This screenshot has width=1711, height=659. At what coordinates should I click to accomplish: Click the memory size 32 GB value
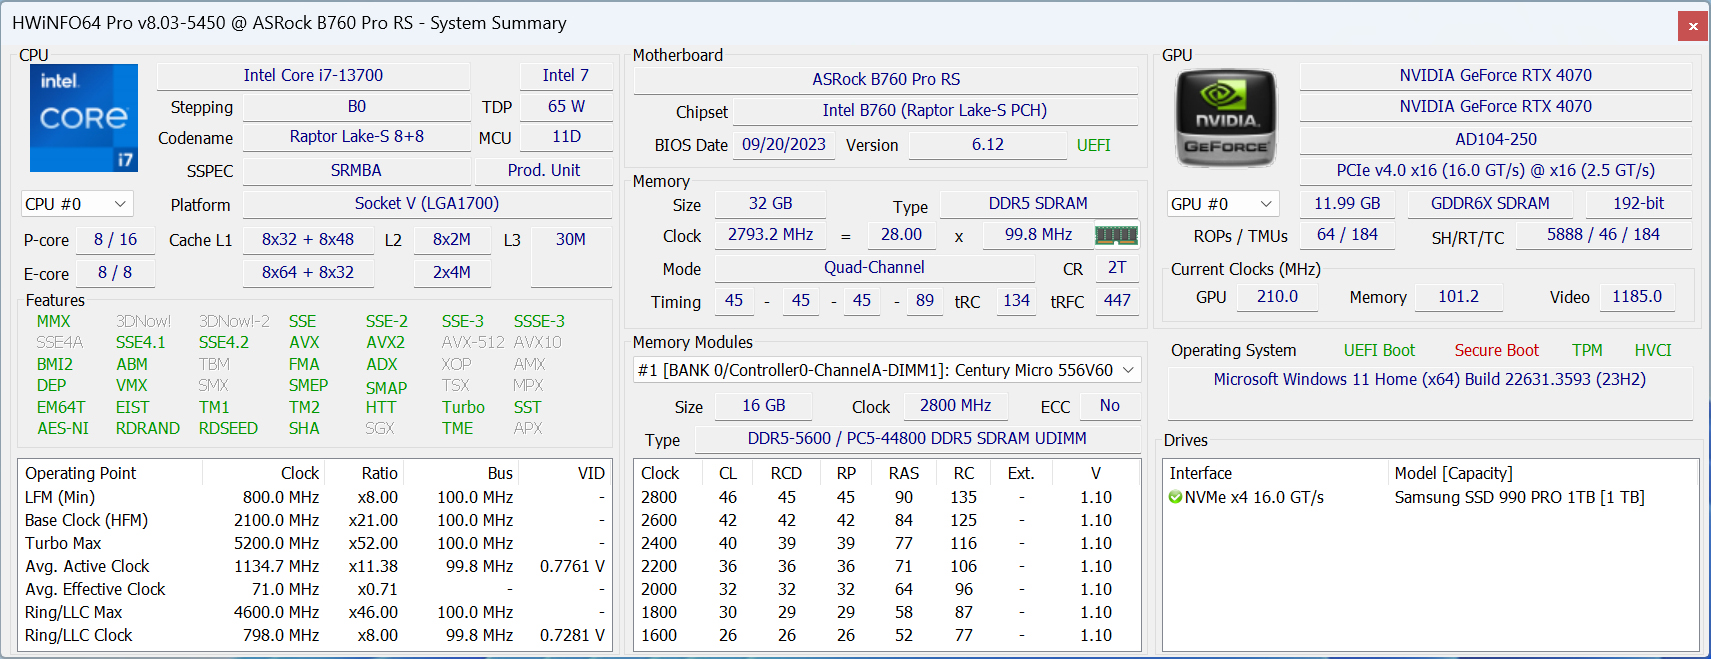click(770, 204)
